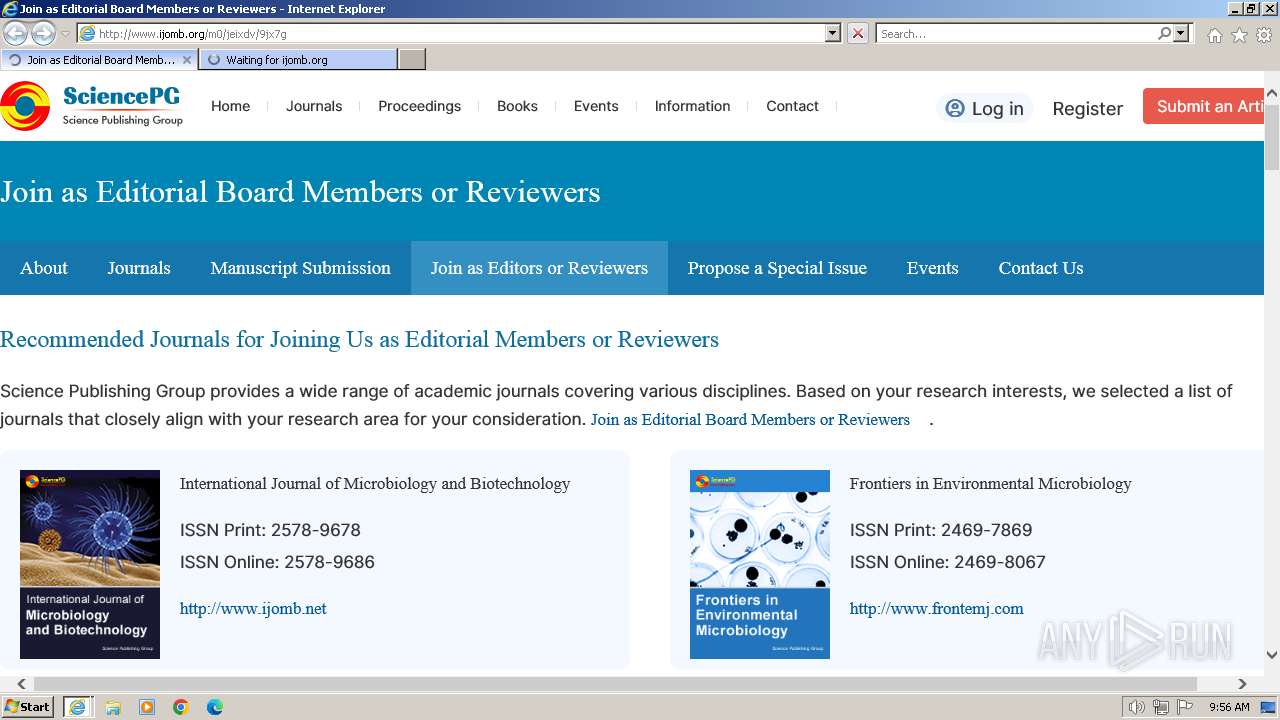1280x720 pixels.
Task: Go back with the browser Back arrow
Action: tap(15, 33)
